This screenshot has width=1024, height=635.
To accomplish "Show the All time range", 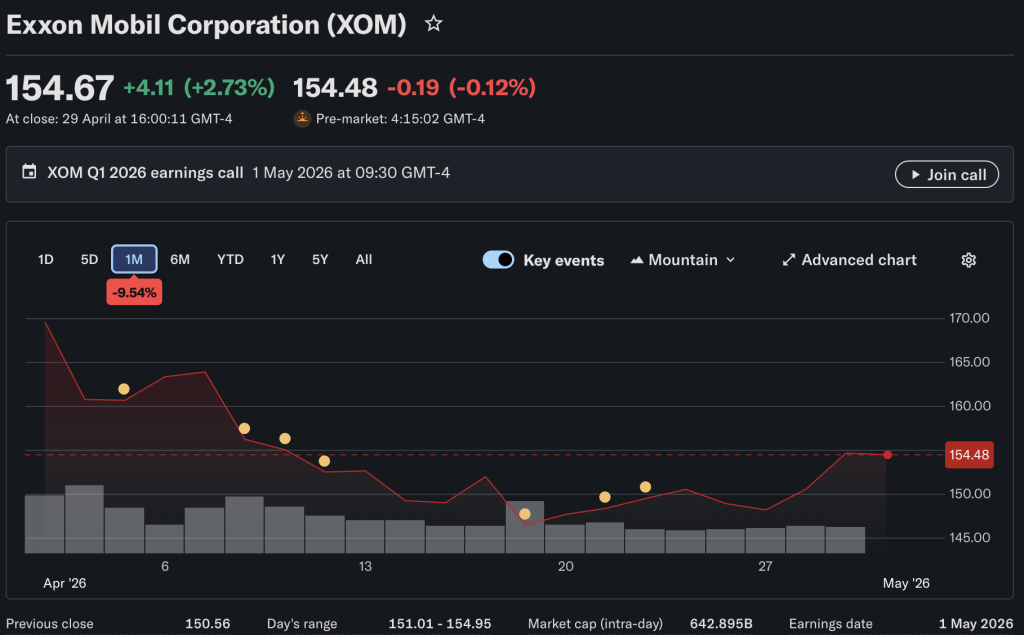I will click(364, 259).
